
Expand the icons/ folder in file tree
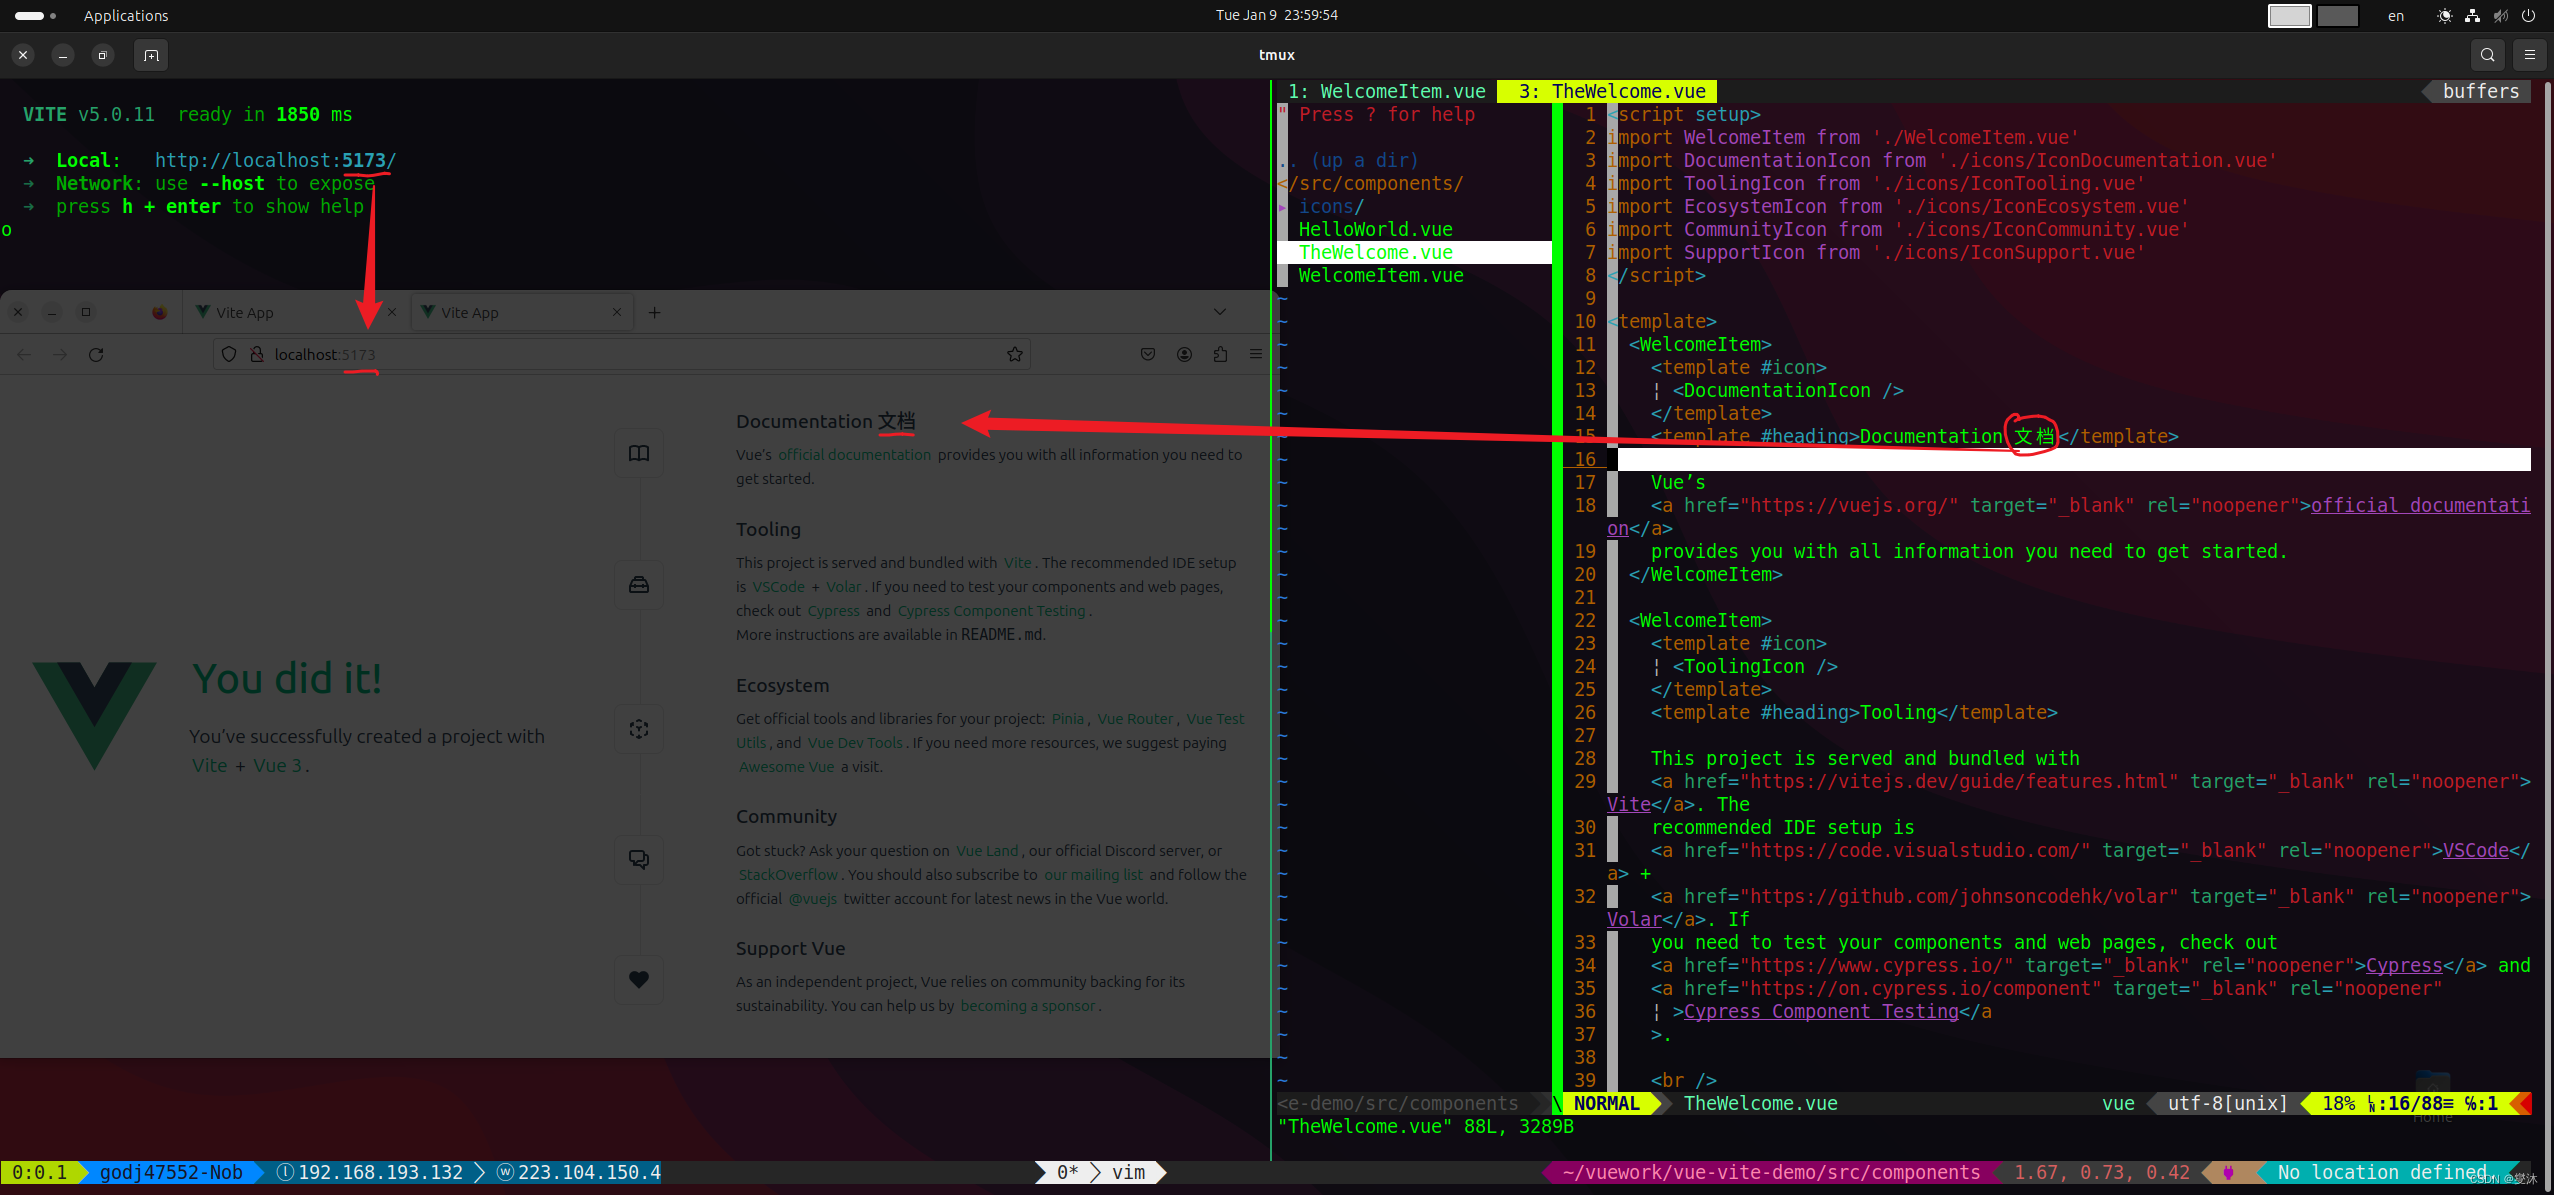click(1330, 207)
